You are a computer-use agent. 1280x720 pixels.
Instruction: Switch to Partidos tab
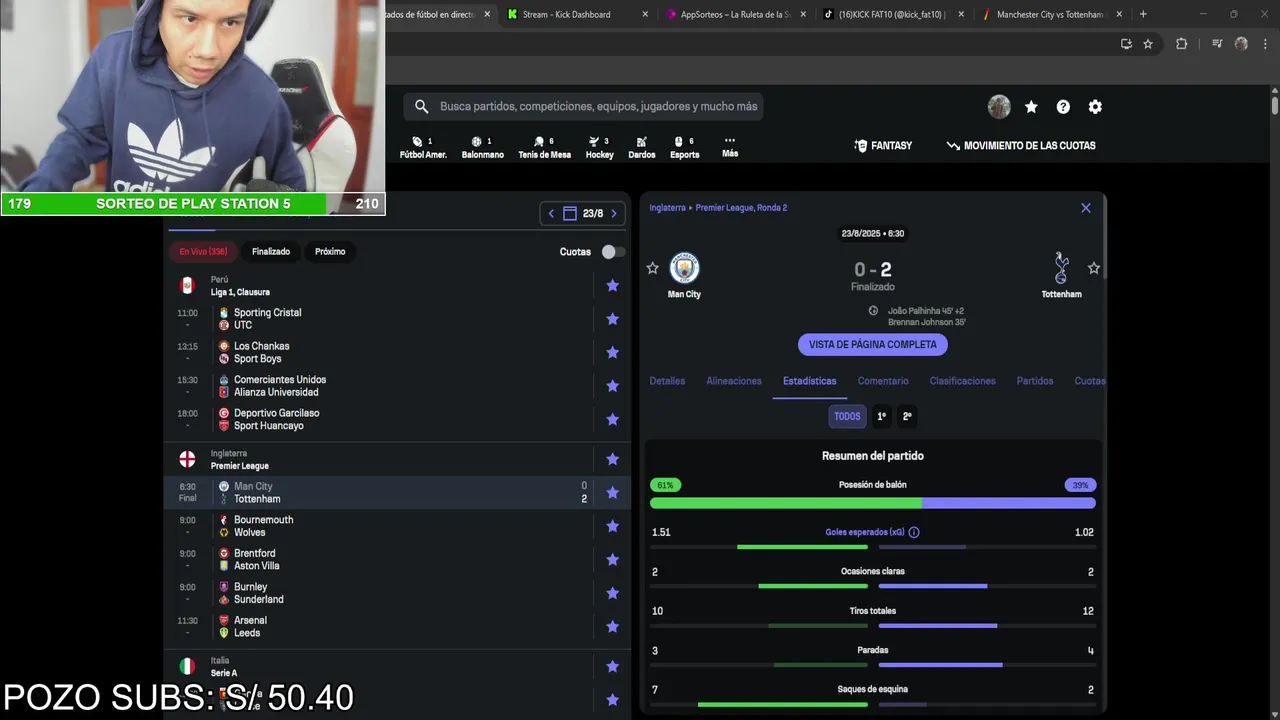[x=1035, y=381]
